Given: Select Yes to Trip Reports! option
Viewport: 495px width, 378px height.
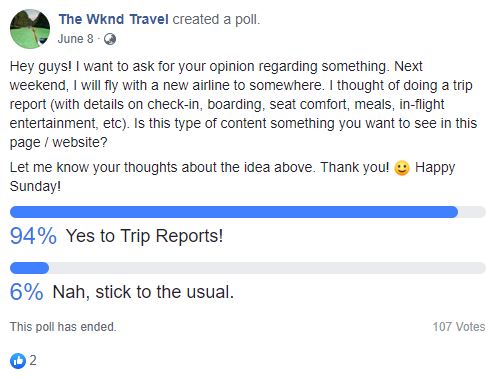Looking at the screenshot, I should click(x=144, y=236).
